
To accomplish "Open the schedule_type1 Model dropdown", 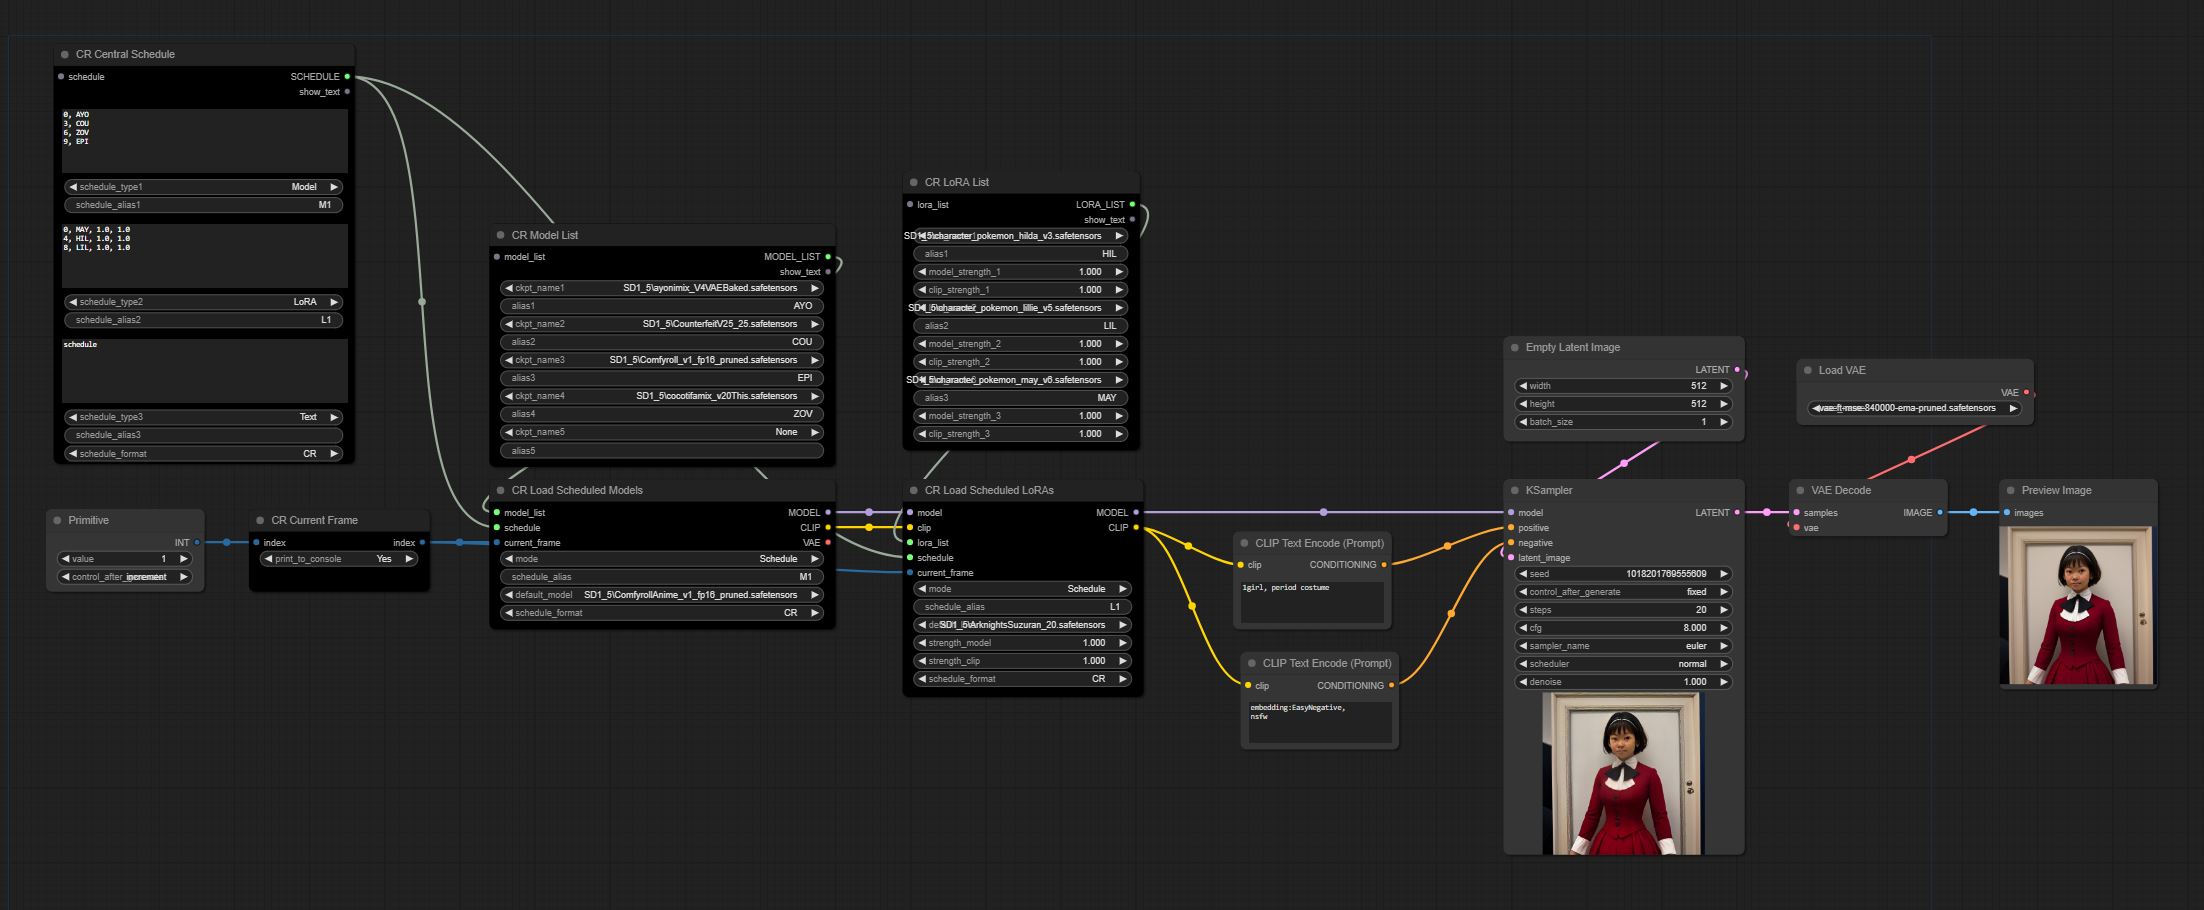I will pyautogui.click(x=203, y=187).
